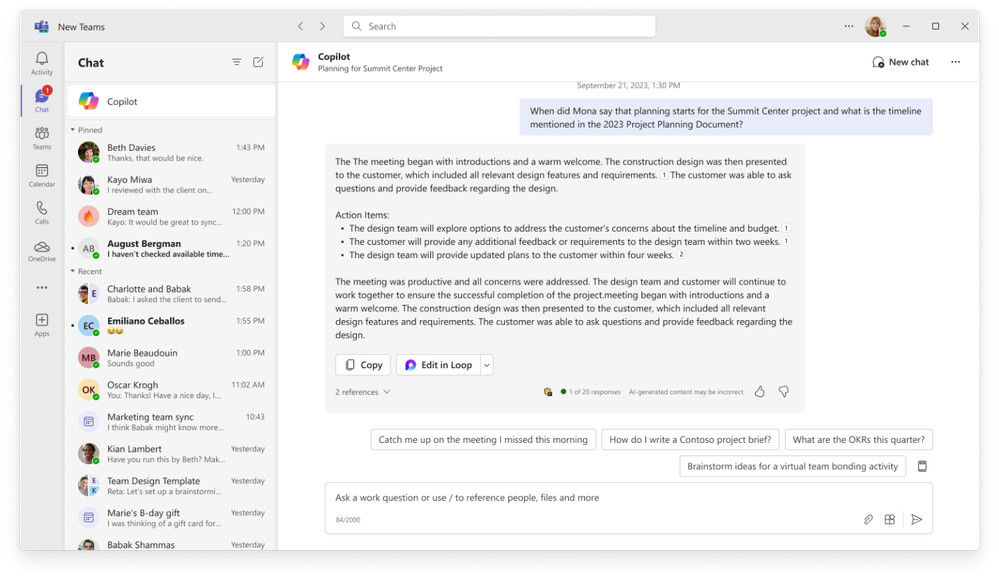
Task: Start a New chat with Copilot
Action: pos(900,62)
